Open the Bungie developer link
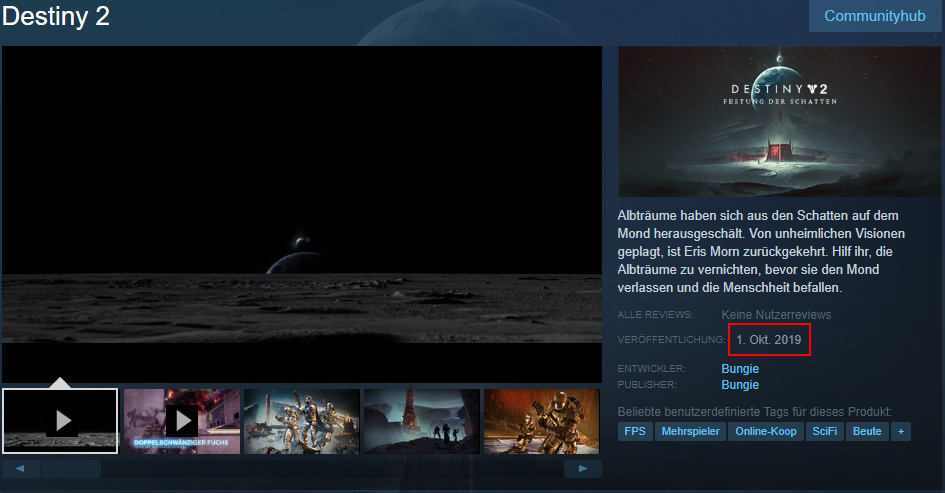Image resolution: width=945 pixels, height=493 pixels. pos(740,368)
